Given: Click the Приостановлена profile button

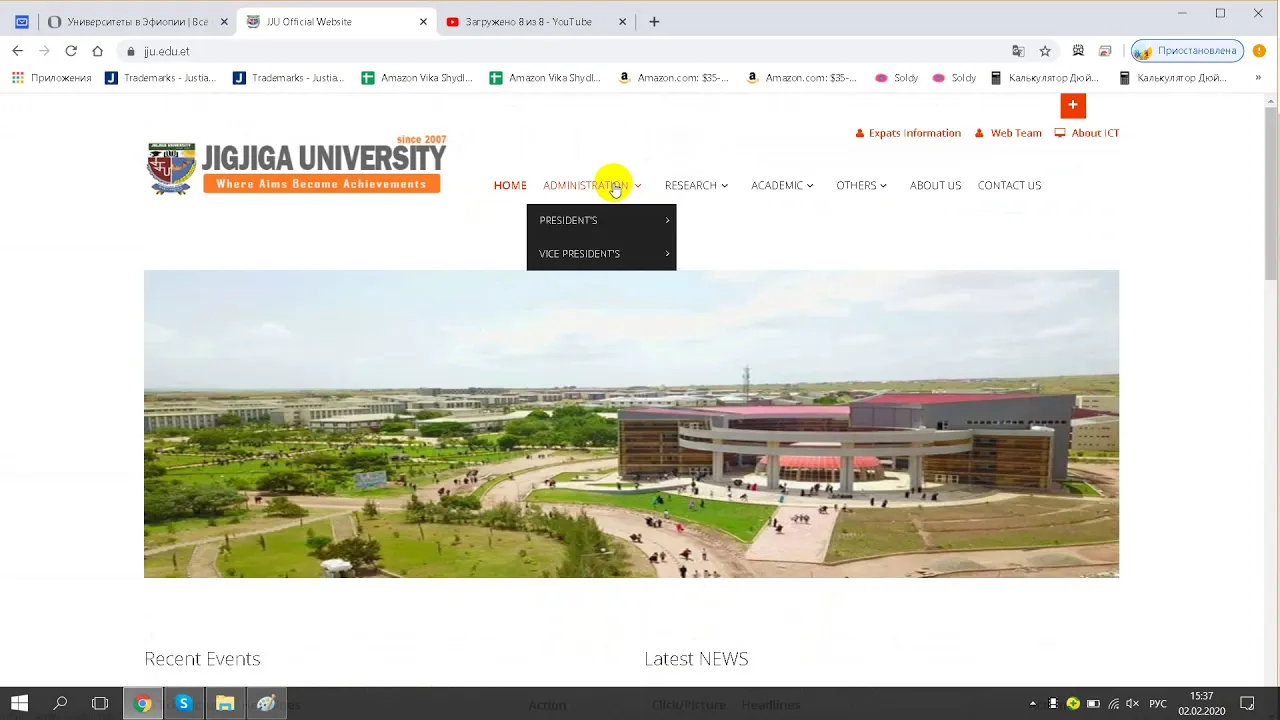Looking at the screenshot, I should pyautogui.click(x=1188, y=51).
